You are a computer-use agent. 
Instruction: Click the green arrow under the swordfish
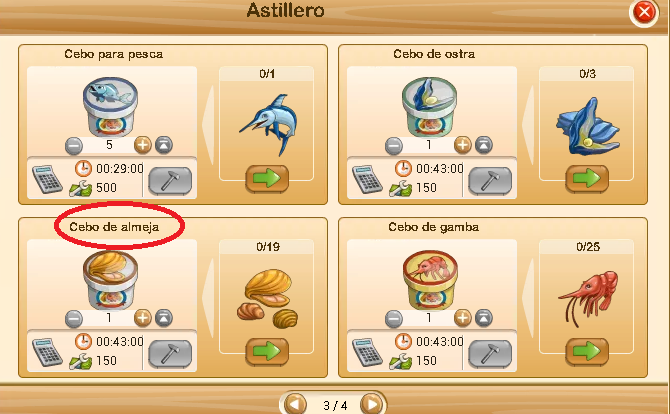tap(267, 179)
